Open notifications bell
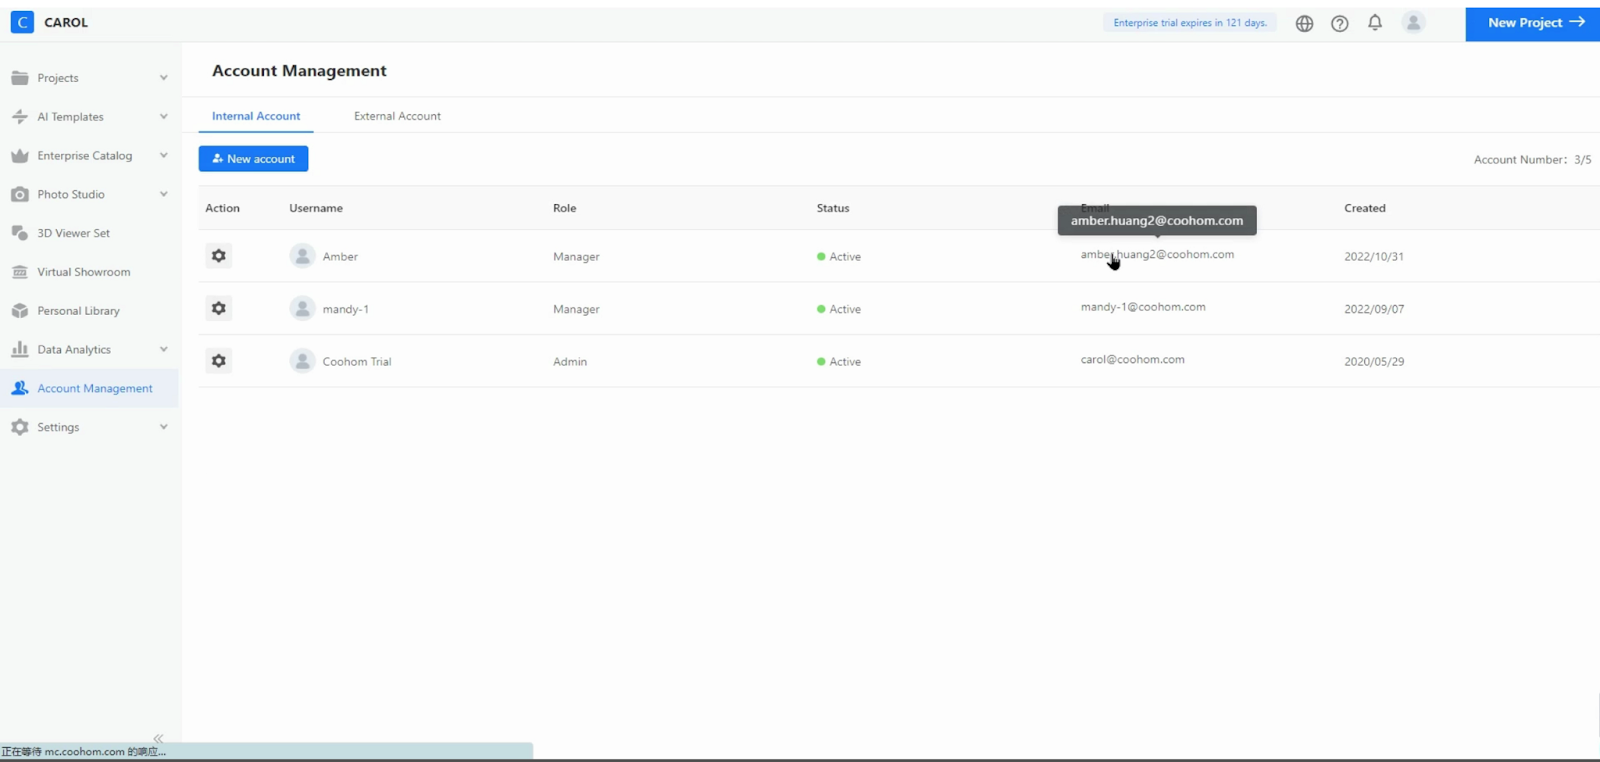This screenshot has width=1600, height=762. pyautogui.click(x=1375, y=23)
